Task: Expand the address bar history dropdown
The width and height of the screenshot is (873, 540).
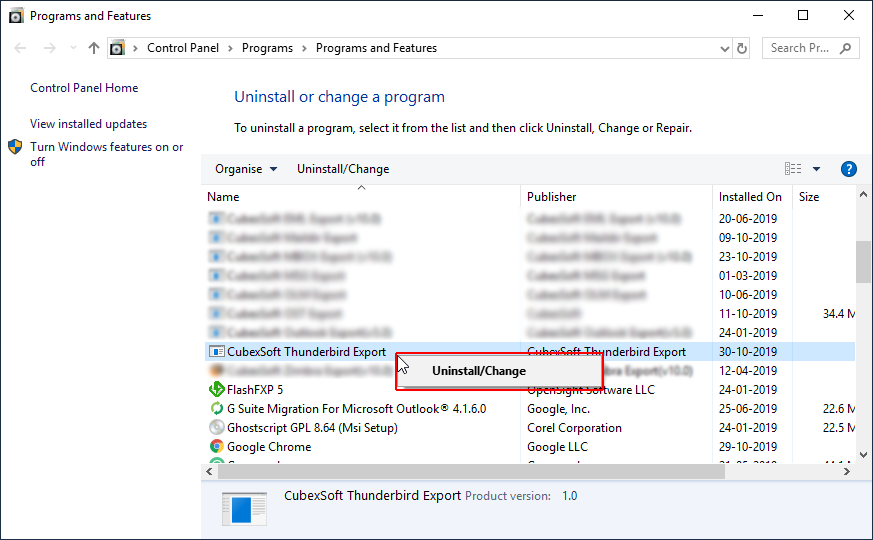Action: point(724,49)
